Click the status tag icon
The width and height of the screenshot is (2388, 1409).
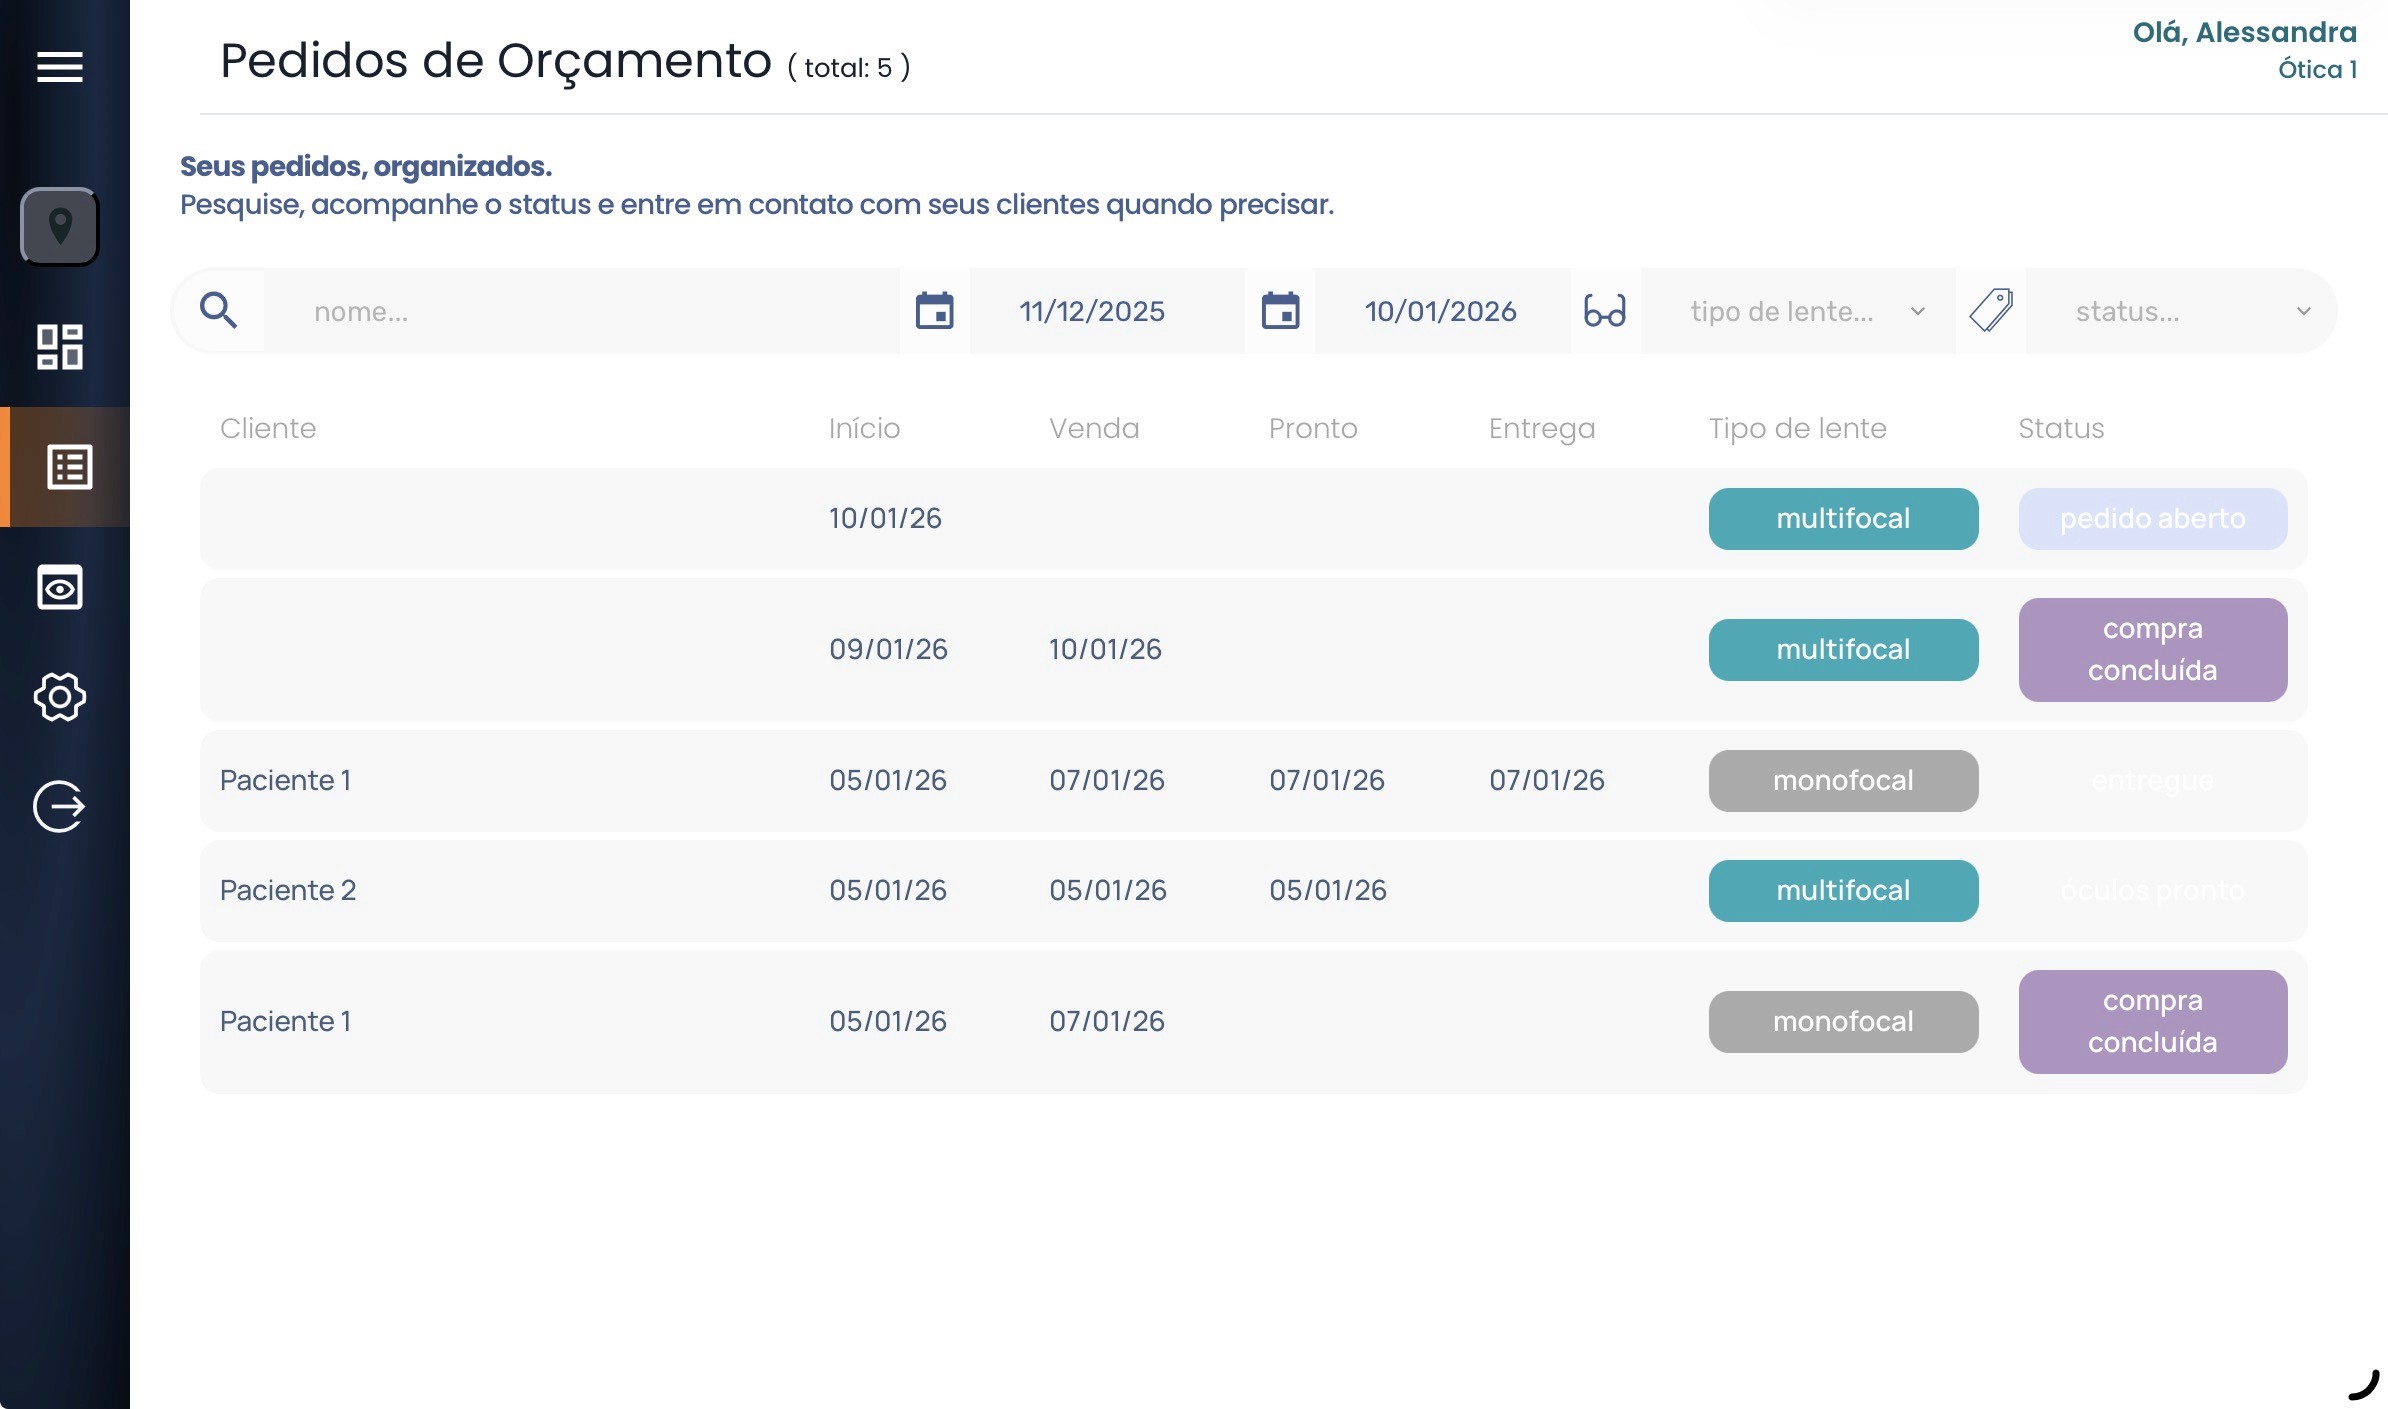point(1990,311)
